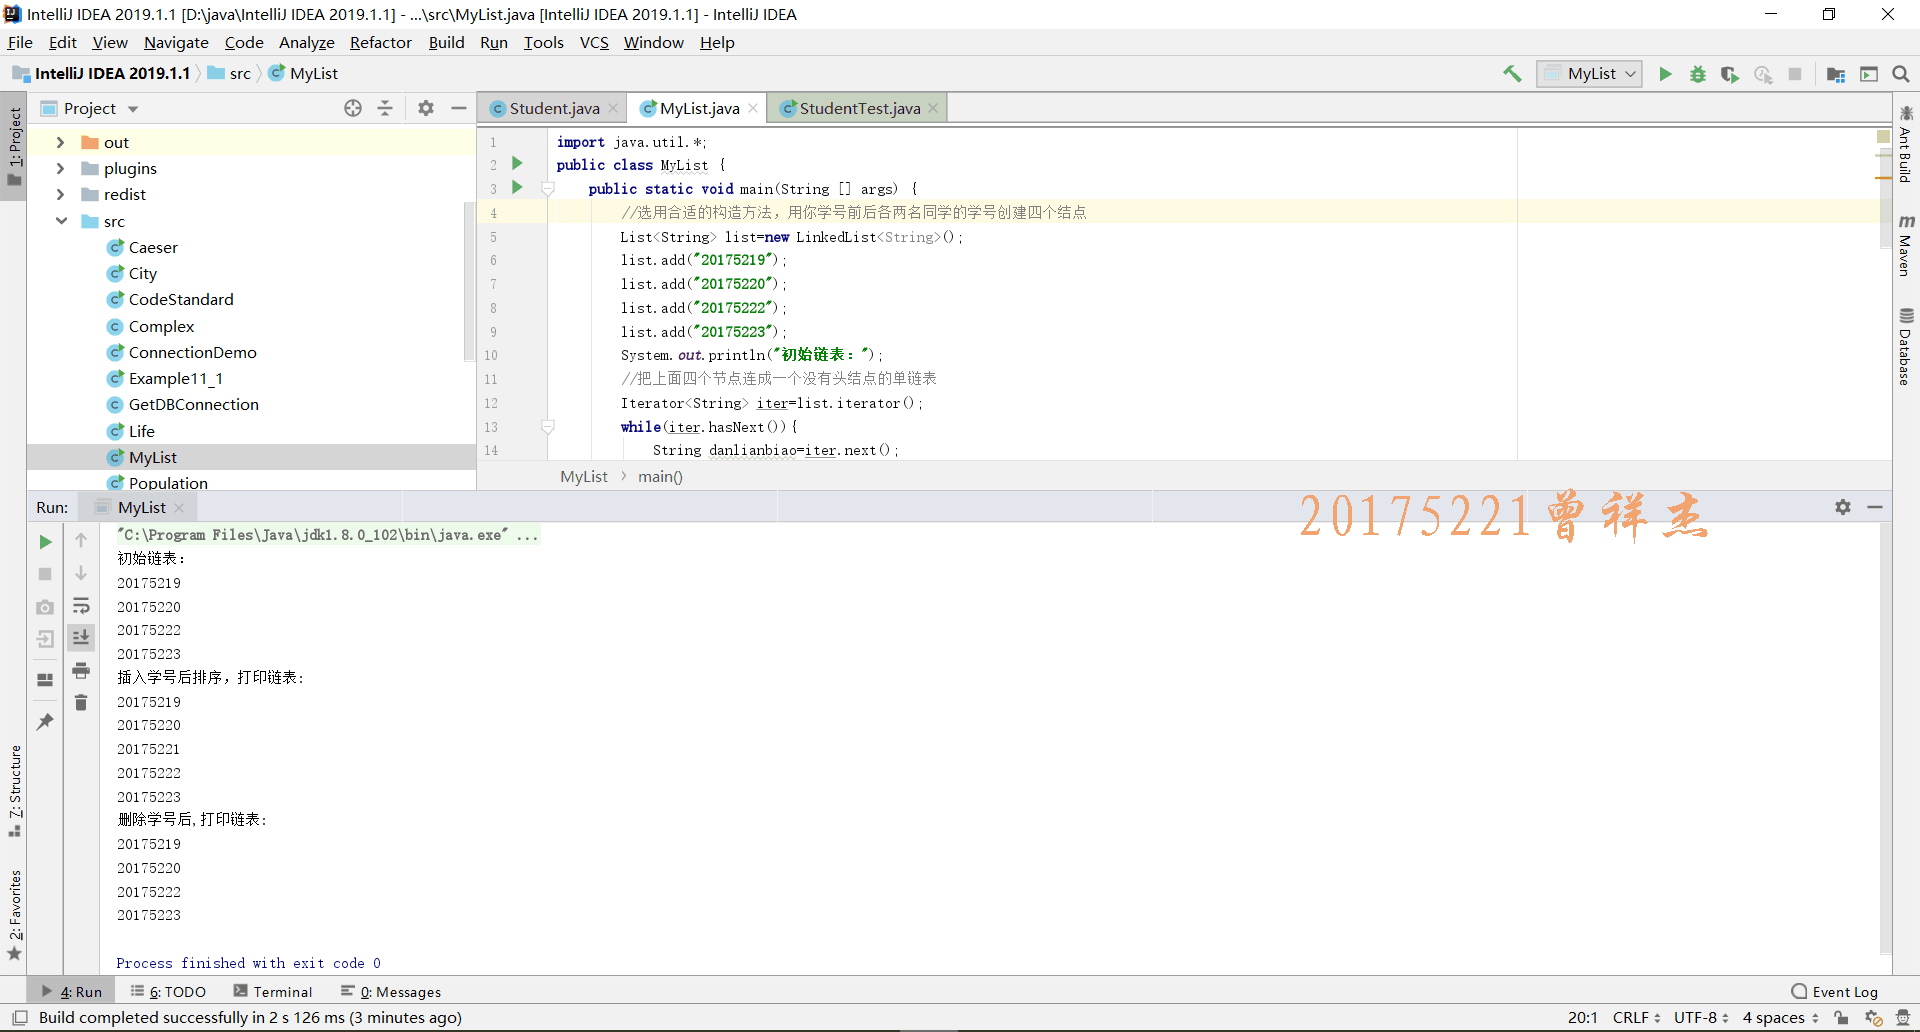Select Caeser class in project tree
Image resolution: width=1920 pixels, height=1032 pixels.
tap(153, 247)
